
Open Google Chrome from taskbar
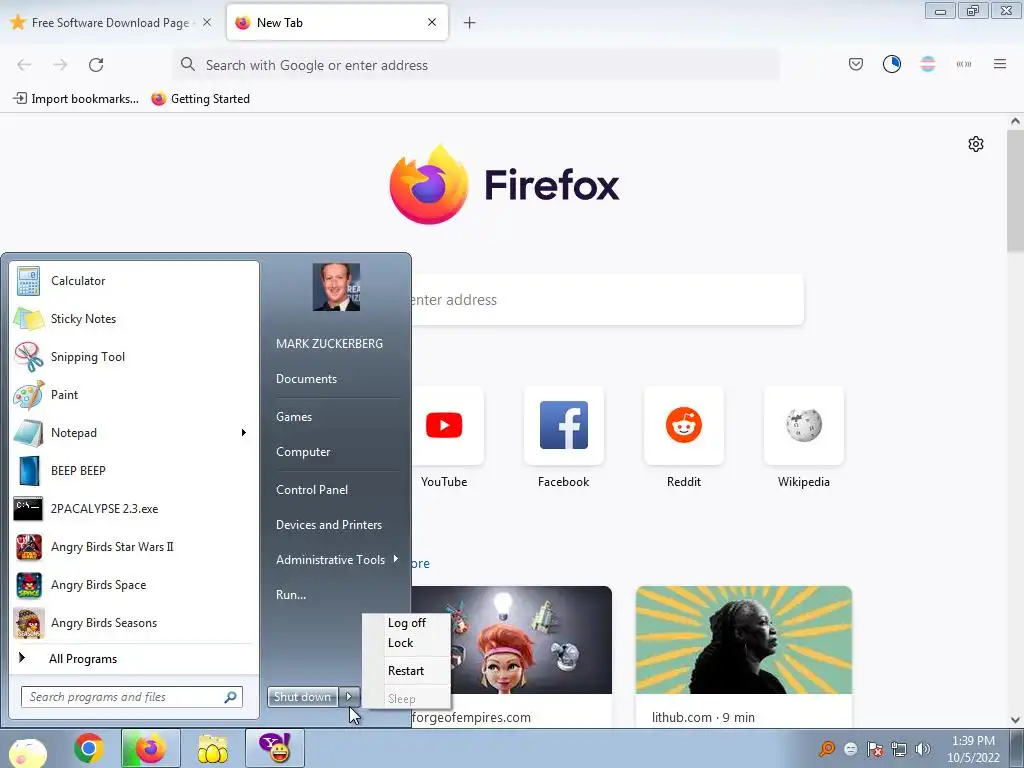pos(89,748)
